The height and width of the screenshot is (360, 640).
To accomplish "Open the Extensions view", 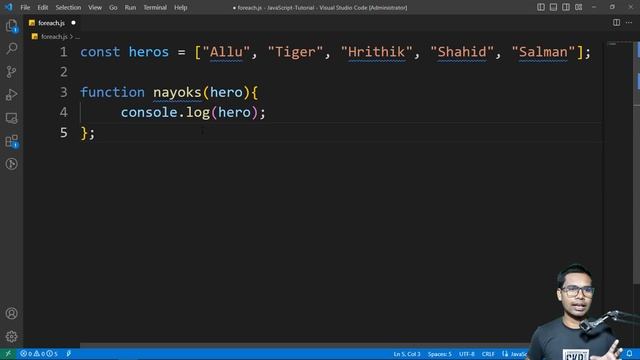I will click(x=11, y=141).
